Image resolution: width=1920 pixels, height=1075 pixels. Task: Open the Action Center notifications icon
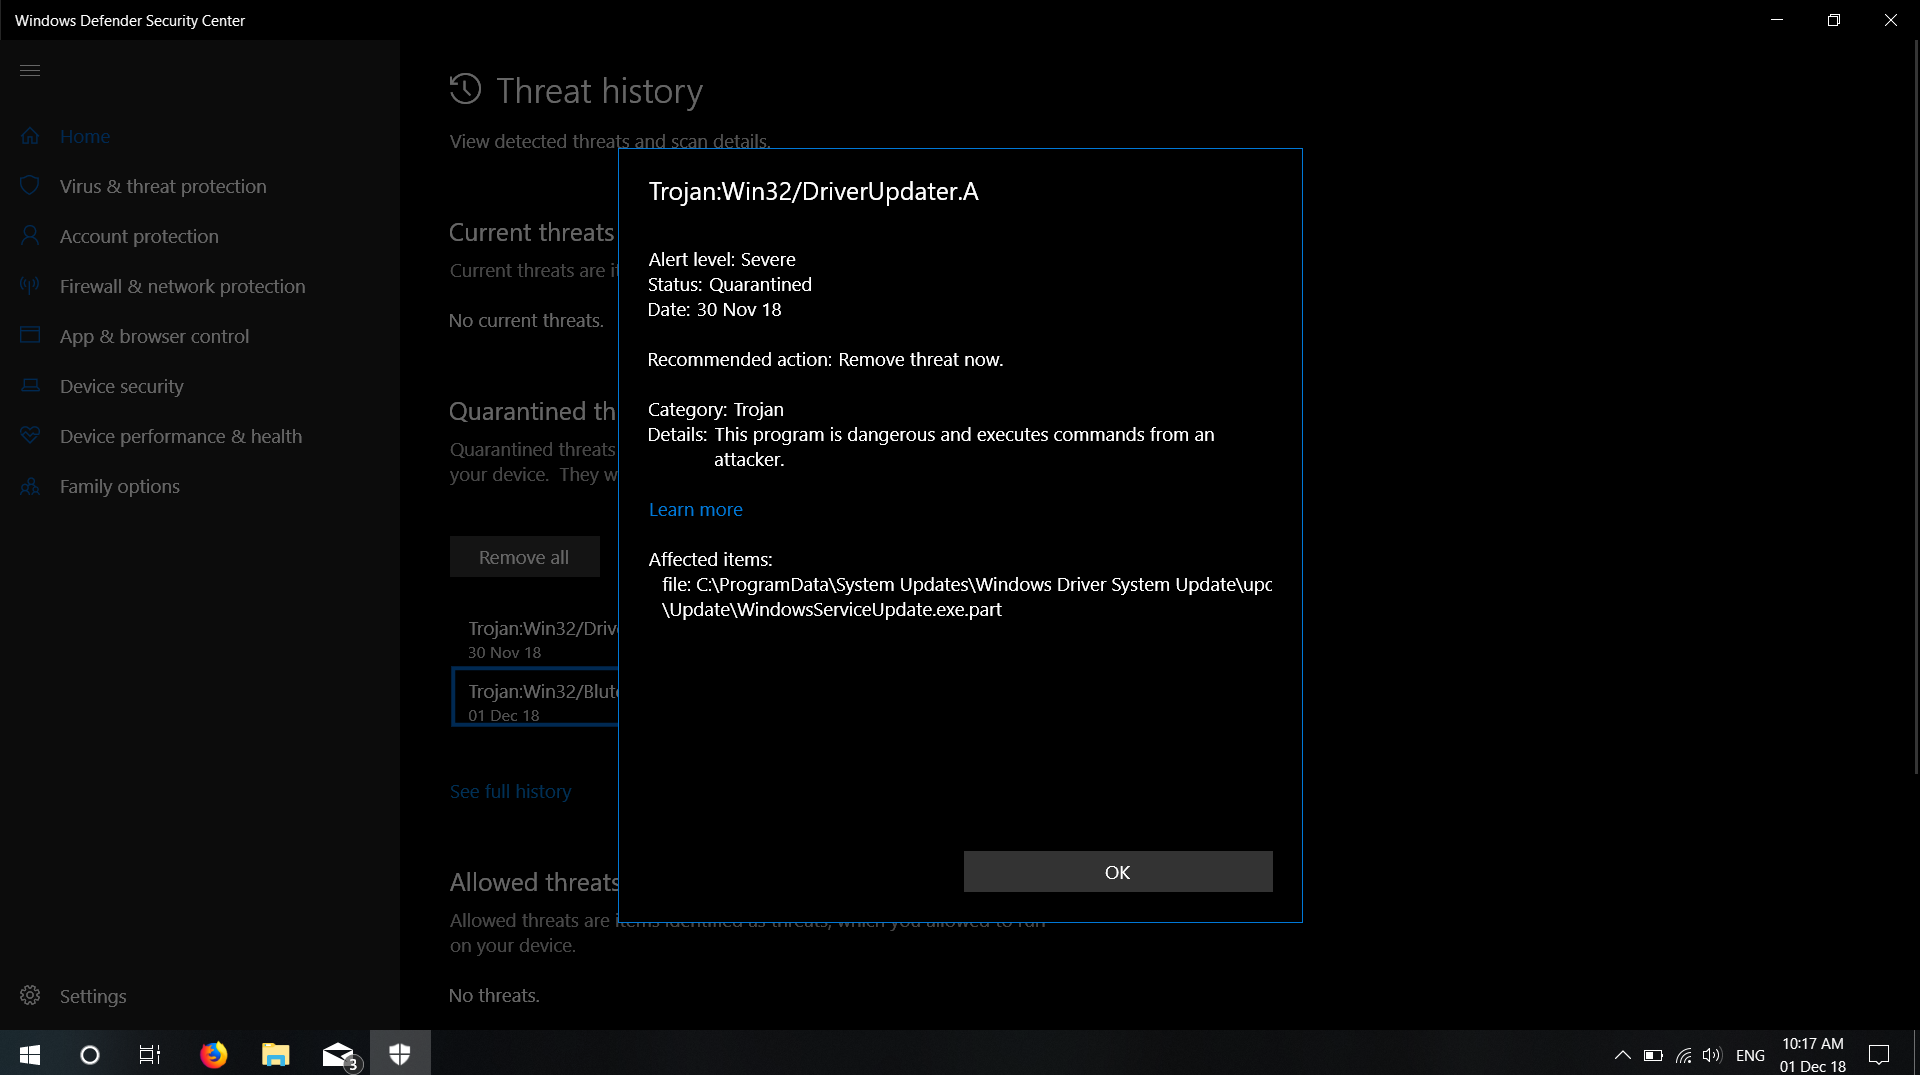pos(1879,1054)
